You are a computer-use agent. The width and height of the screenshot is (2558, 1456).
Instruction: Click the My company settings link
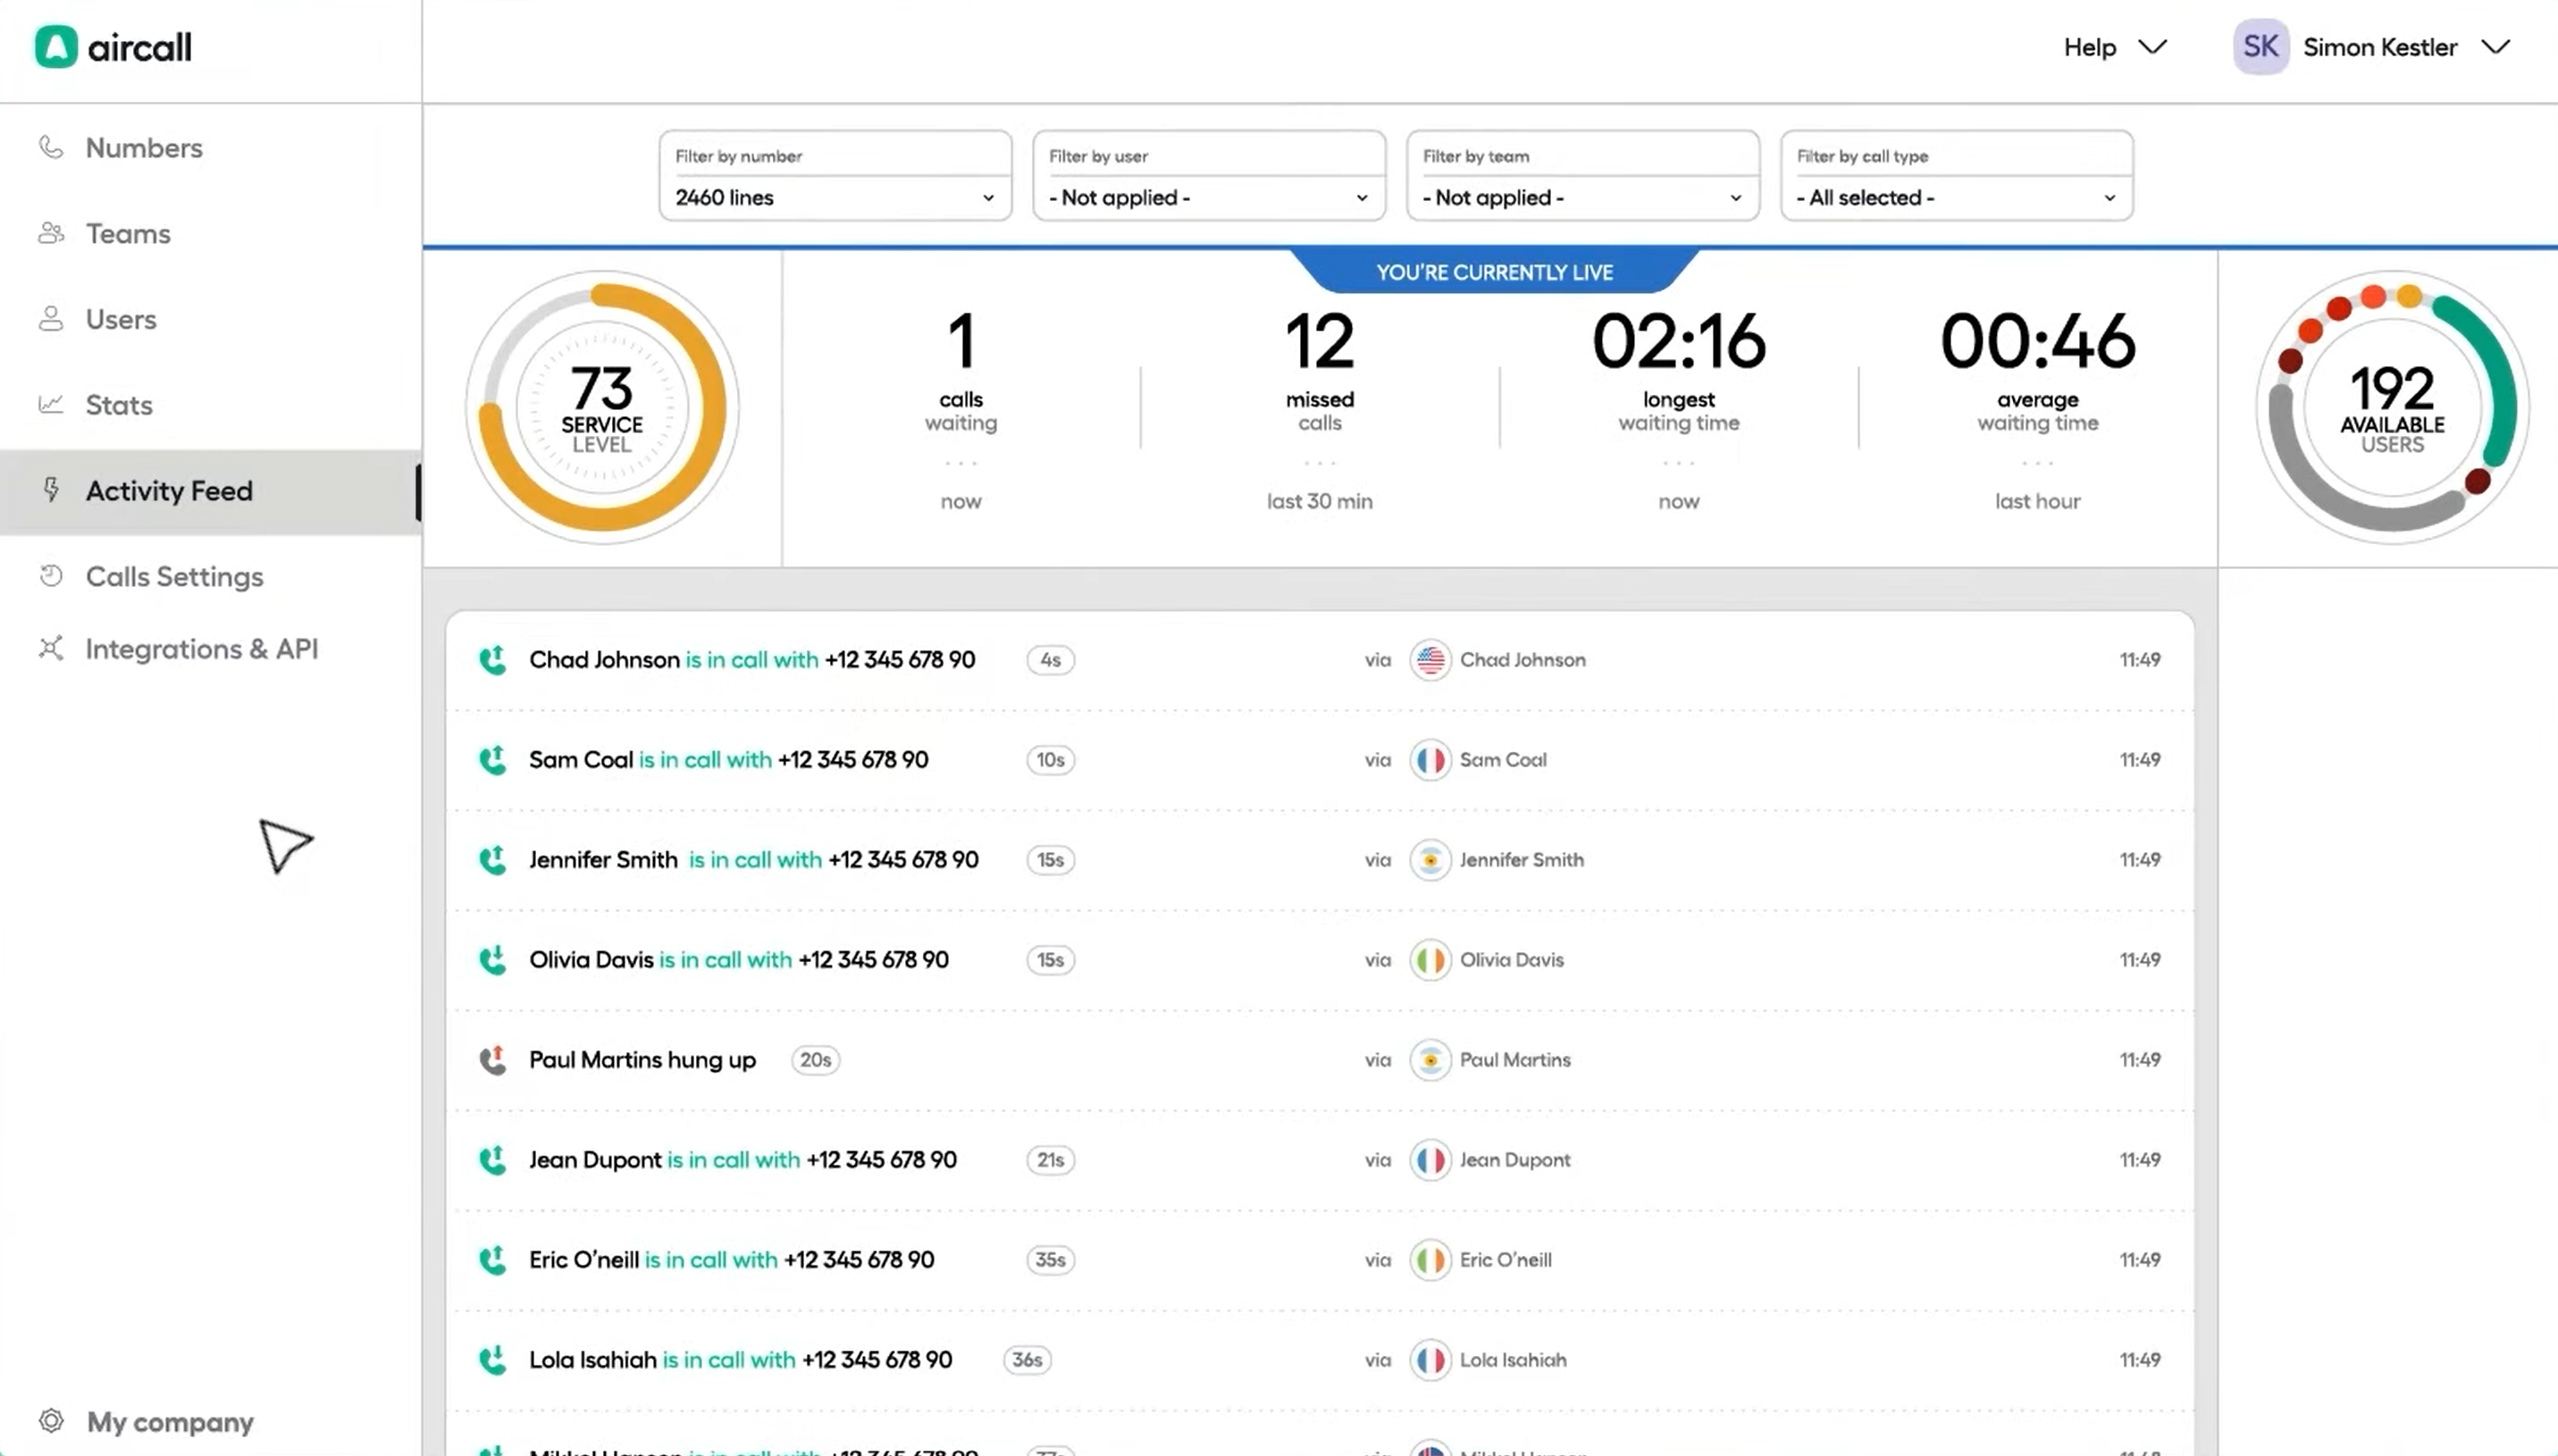(171, 1421)
